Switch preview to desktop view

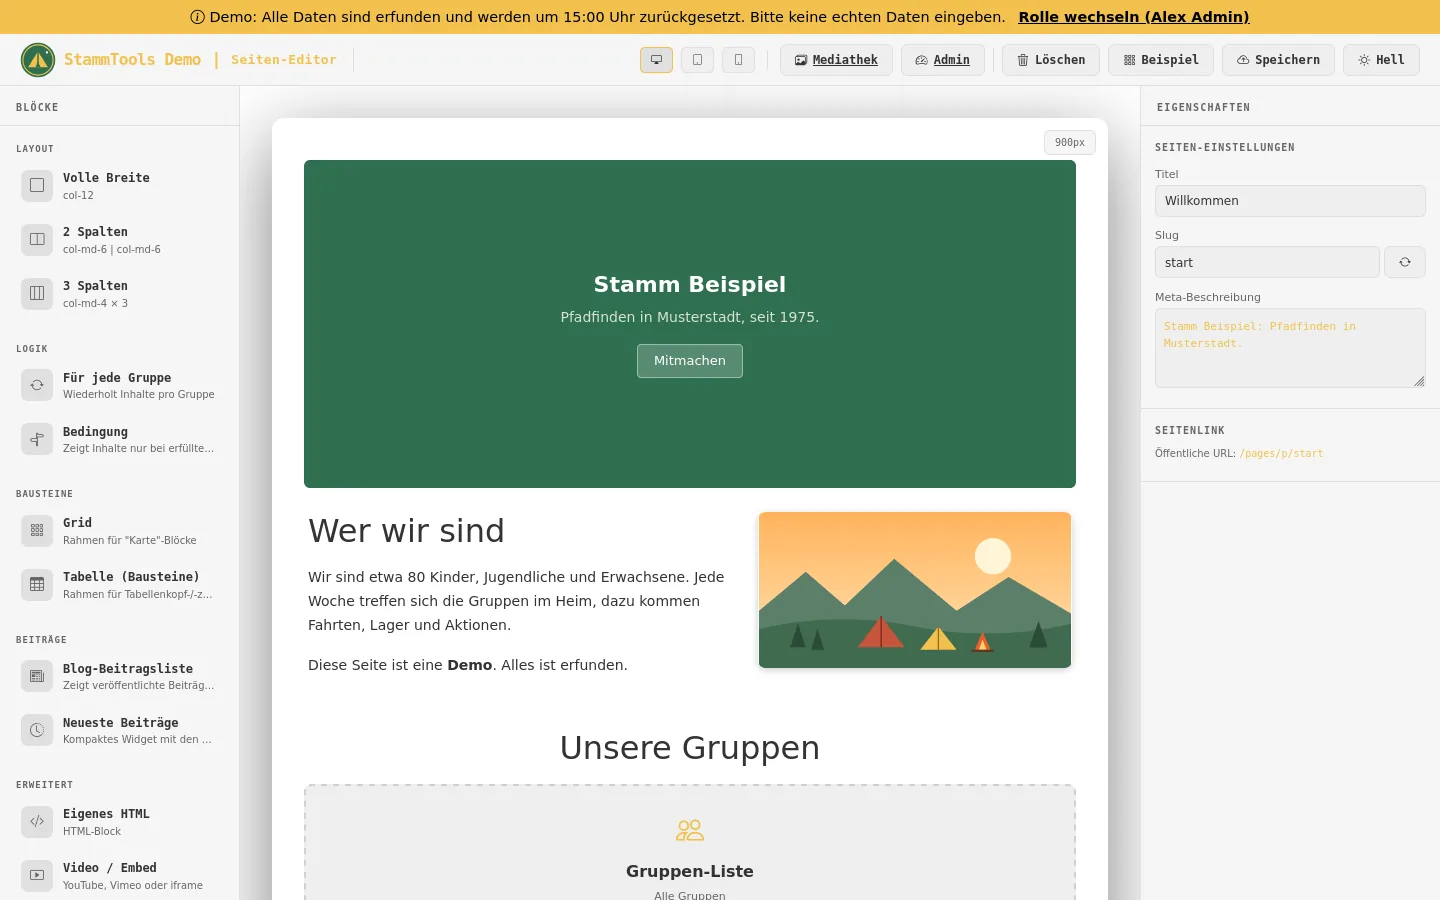point(656,60)
